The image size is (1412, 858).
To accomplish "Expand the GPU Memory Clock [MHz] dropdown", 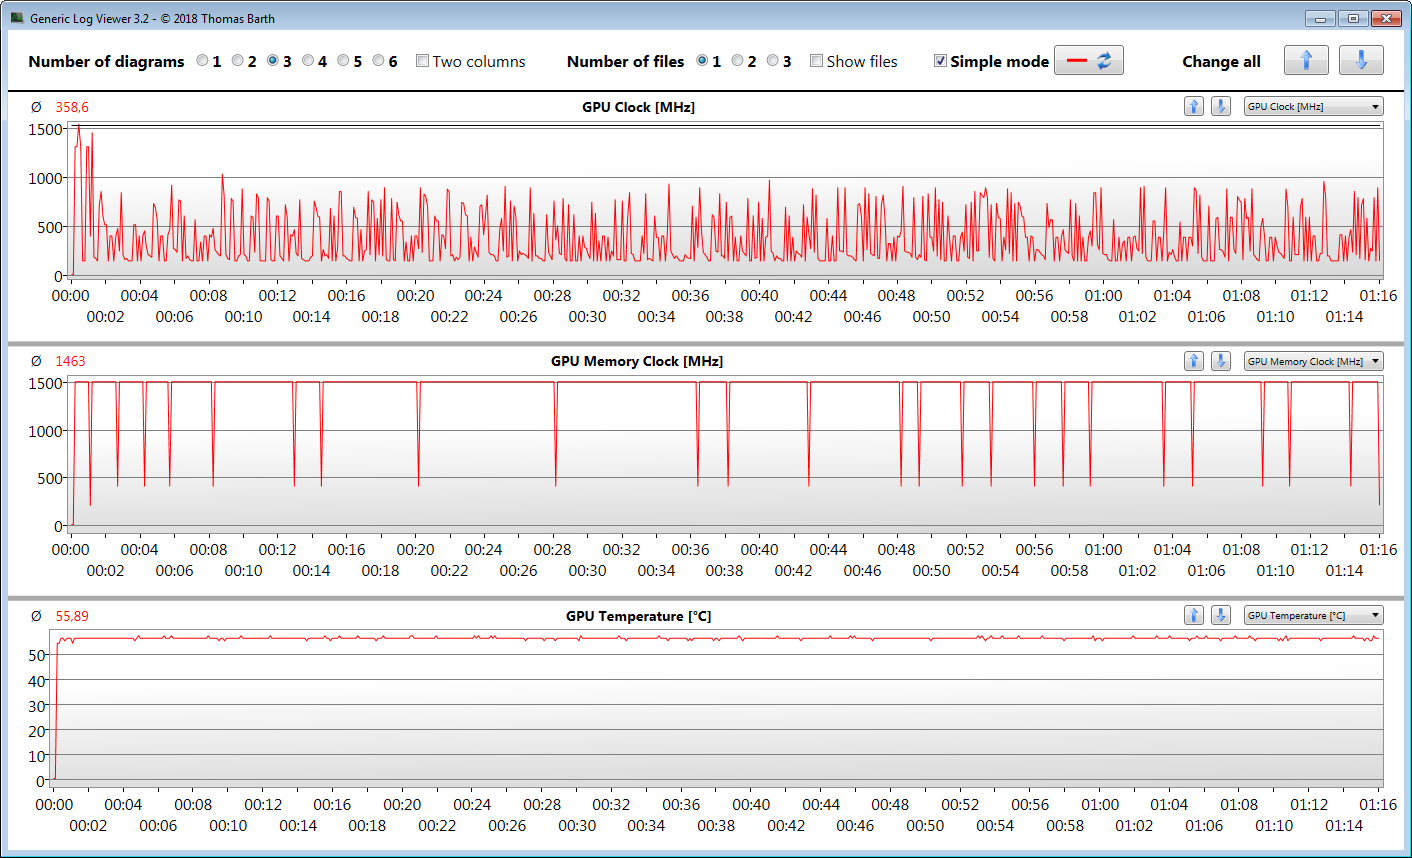I will pos(1313,361).
